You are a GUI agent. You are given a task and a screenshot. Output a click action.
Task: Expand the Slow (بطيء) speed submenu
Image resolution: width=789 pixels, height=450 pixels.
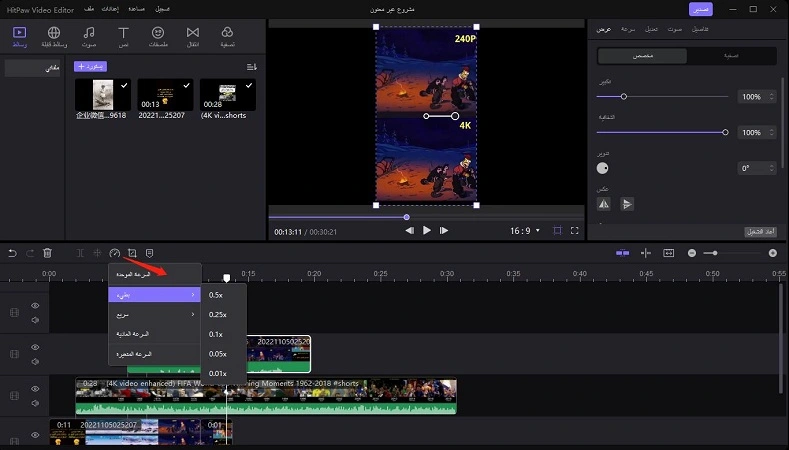(x=154, y=295)
